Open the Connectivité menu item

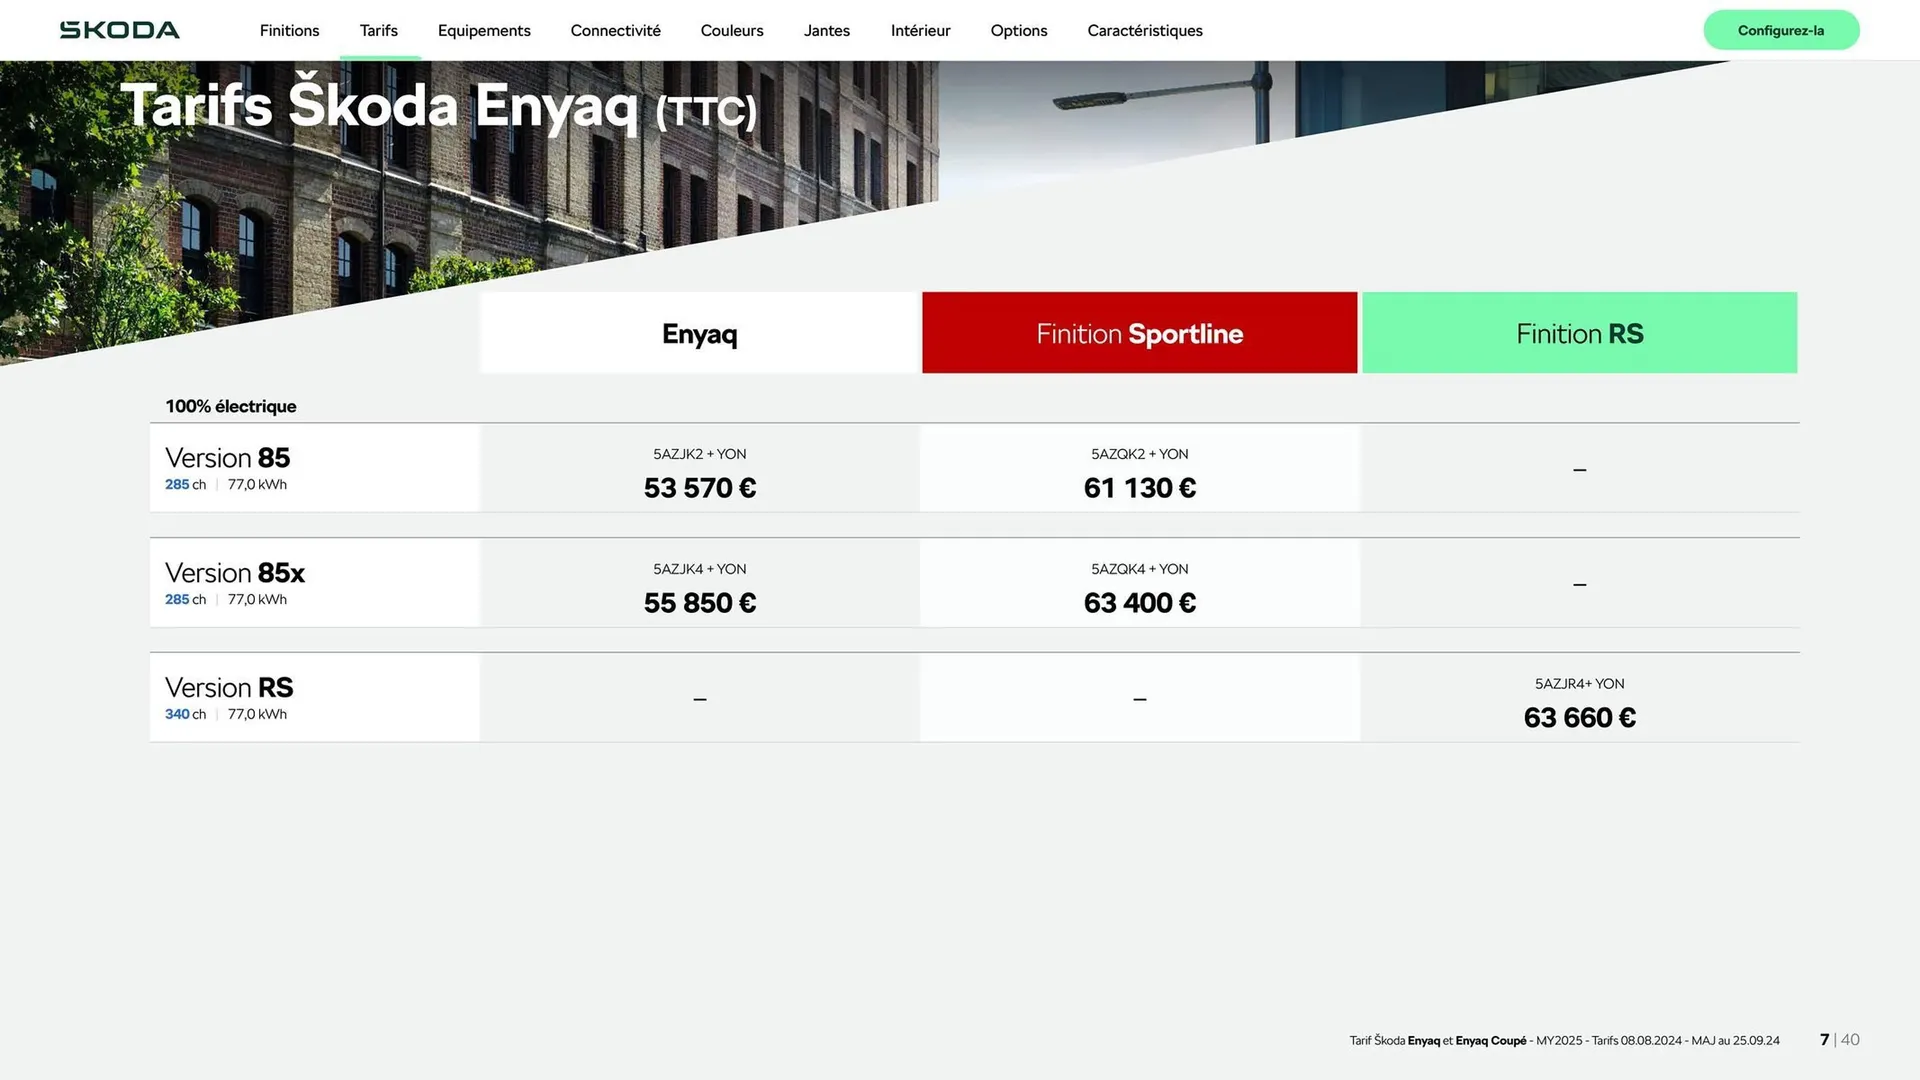tap(615, 30)
